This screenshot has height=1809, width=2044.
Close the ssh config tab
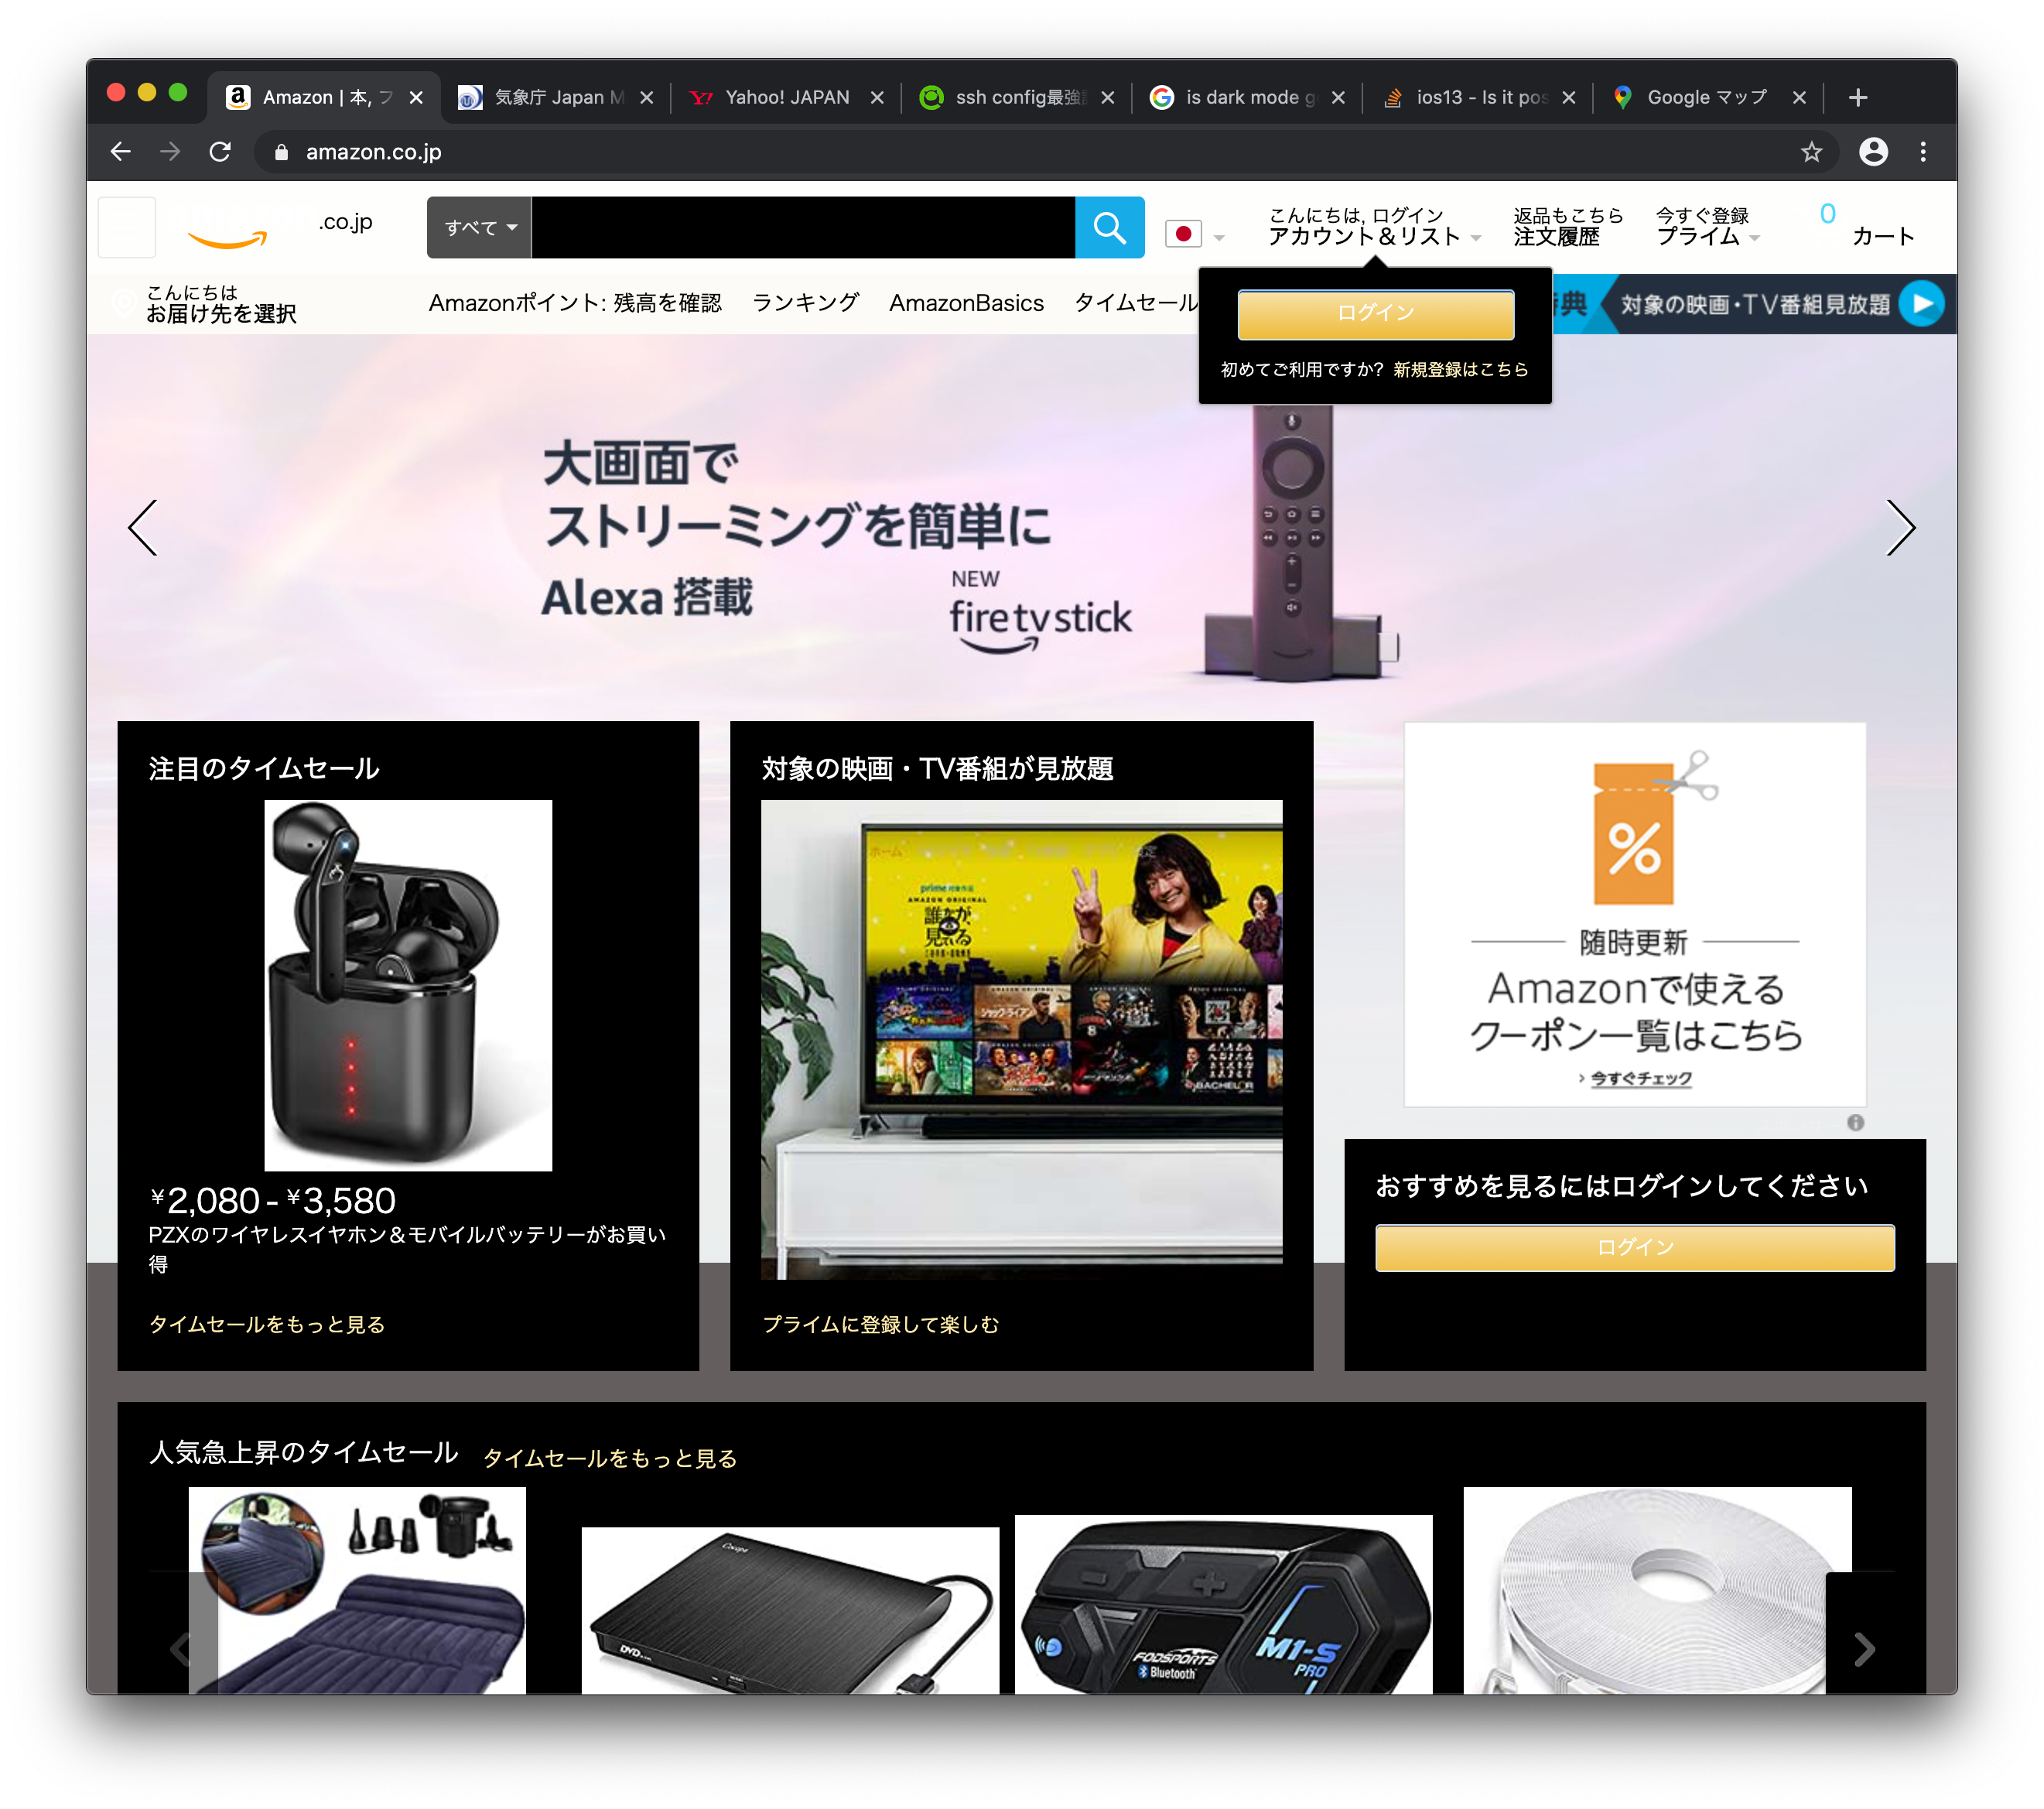[x=1107, y=97]
